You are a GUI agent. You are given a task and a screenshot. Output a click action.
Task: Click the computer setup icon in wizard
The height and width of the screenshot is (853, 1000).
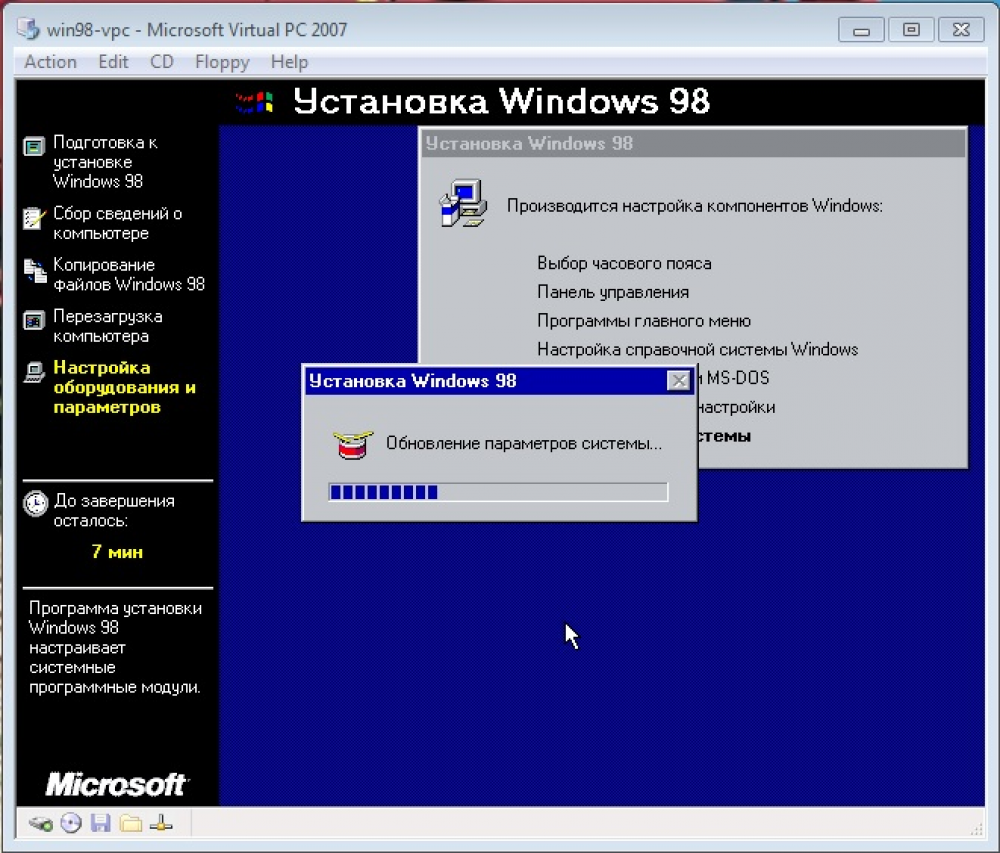pos(464,203)
